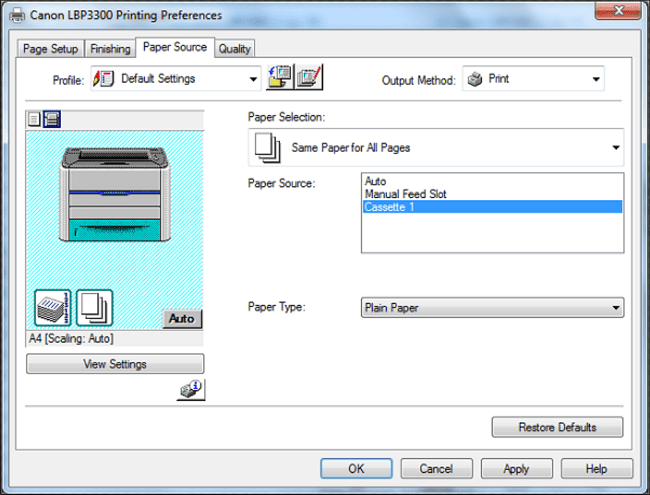Click the Default Settings profile icon
The width and height of the screenshot is (650, 495).
point(103,78)
